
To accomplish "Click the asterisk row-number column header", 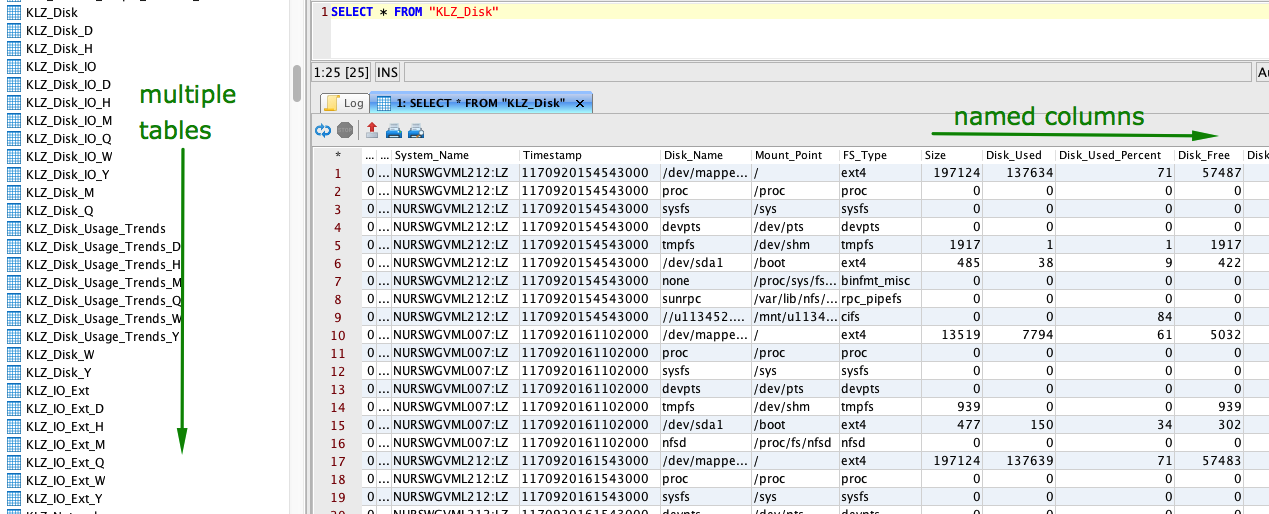I will coord(338,156).
